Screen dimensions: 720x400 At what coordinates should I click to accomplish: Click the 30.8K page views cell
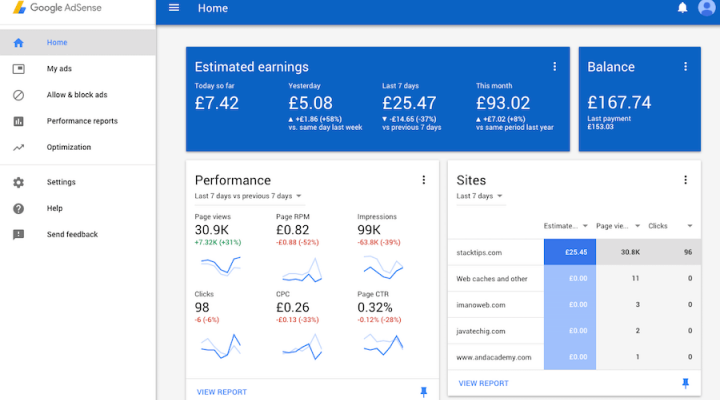(x=622, y=252)
